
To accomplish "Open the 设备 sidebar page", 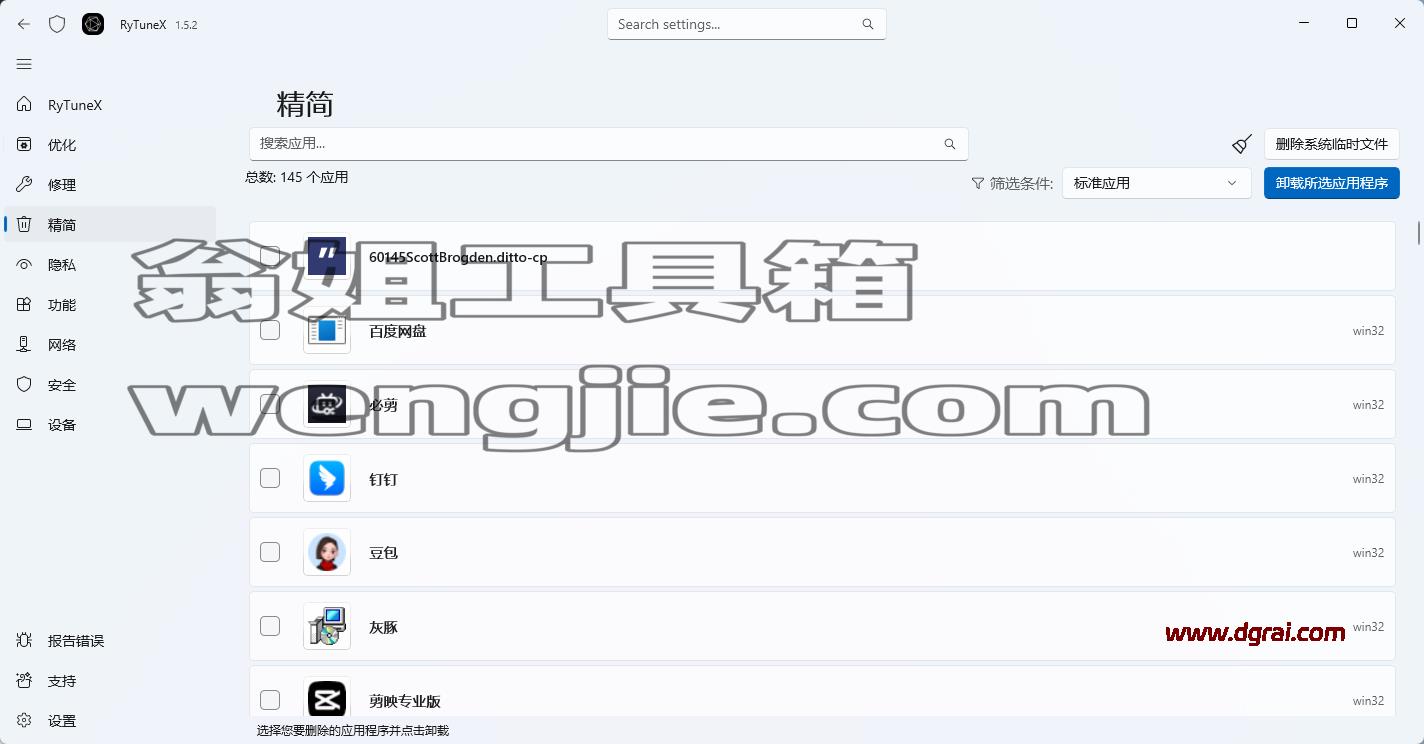I will tap(110, 425).
